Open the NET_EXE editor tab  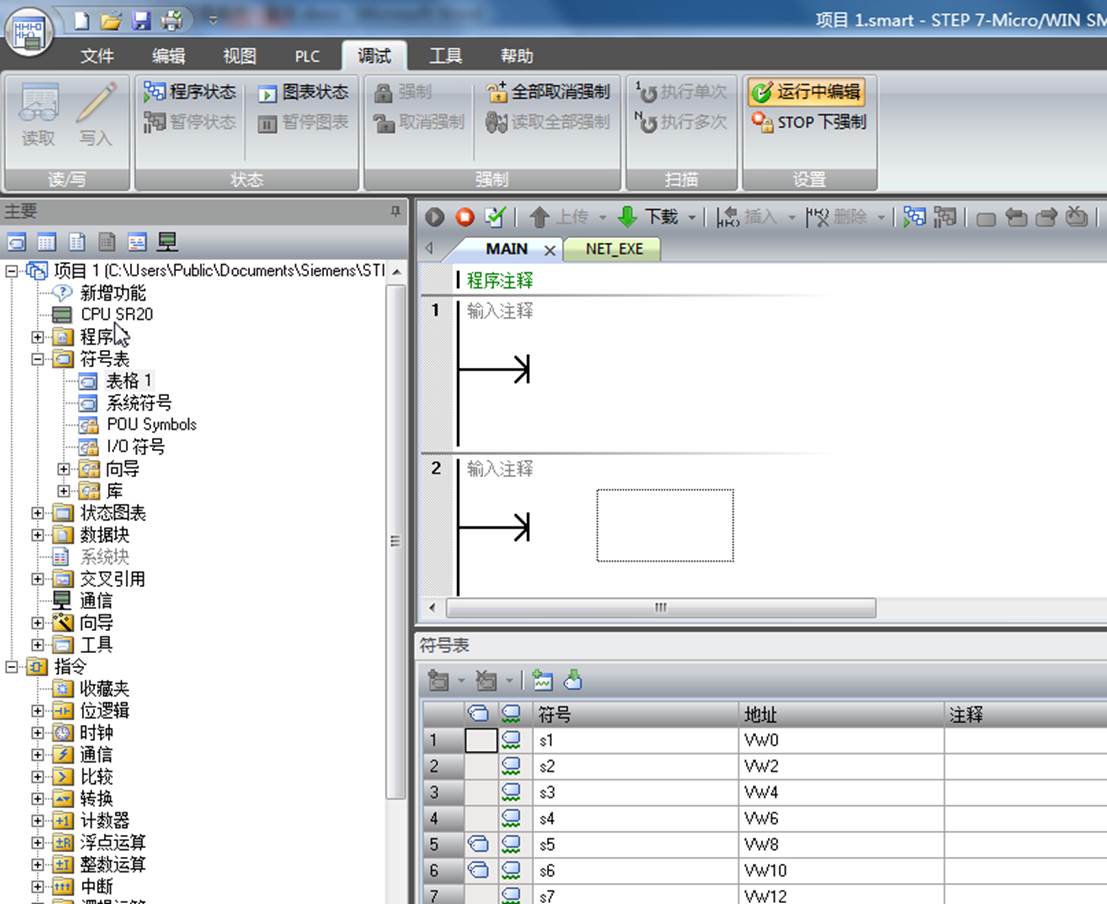click(x=614, y=249)
